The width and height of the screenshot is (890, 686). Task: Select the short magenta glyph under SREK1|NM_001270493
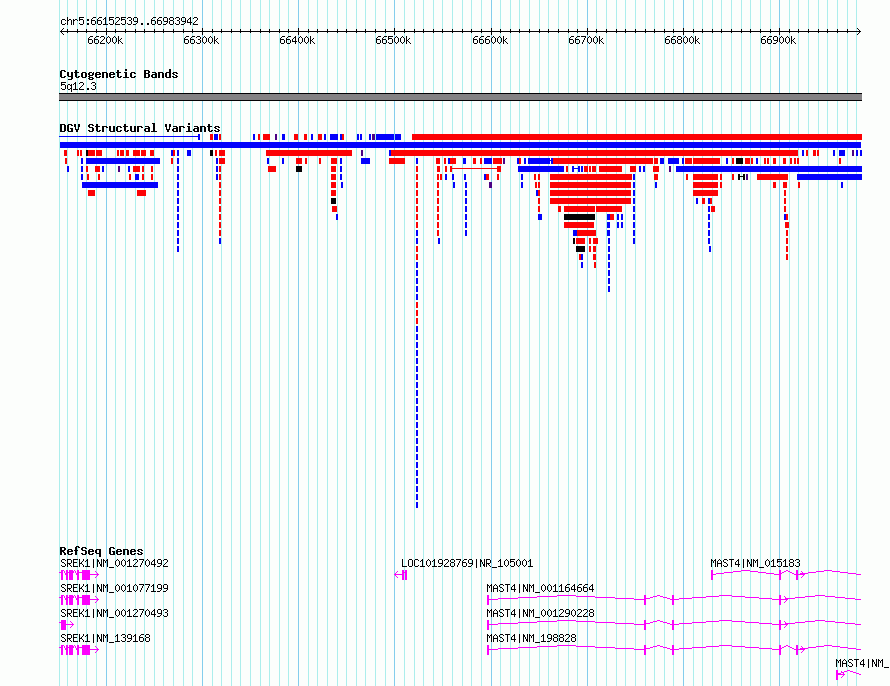click(66, 625)
